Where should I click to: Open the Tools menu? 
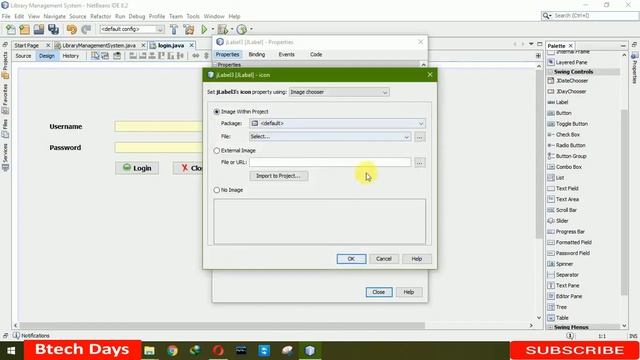pyautogui.click(x=193, y=16)
